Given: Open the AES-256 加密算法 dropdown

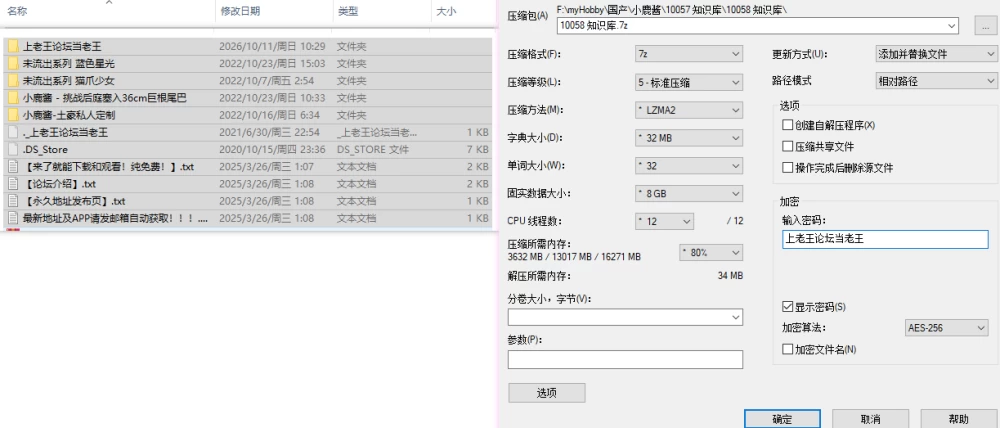Looking at the screenshot, I should coord(946,328).
